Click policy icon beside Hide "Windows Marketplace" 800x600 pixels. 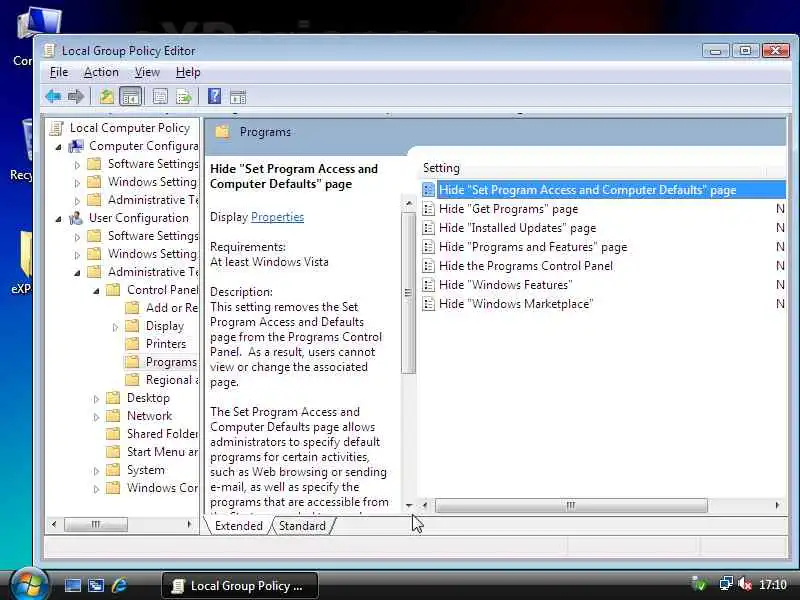coord(429,304)
